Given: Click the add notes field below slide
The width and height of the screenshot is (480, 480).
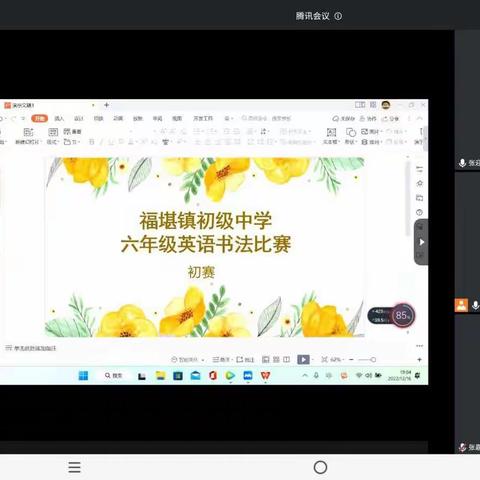Looking at the screenshot, I should click(31, 348).
